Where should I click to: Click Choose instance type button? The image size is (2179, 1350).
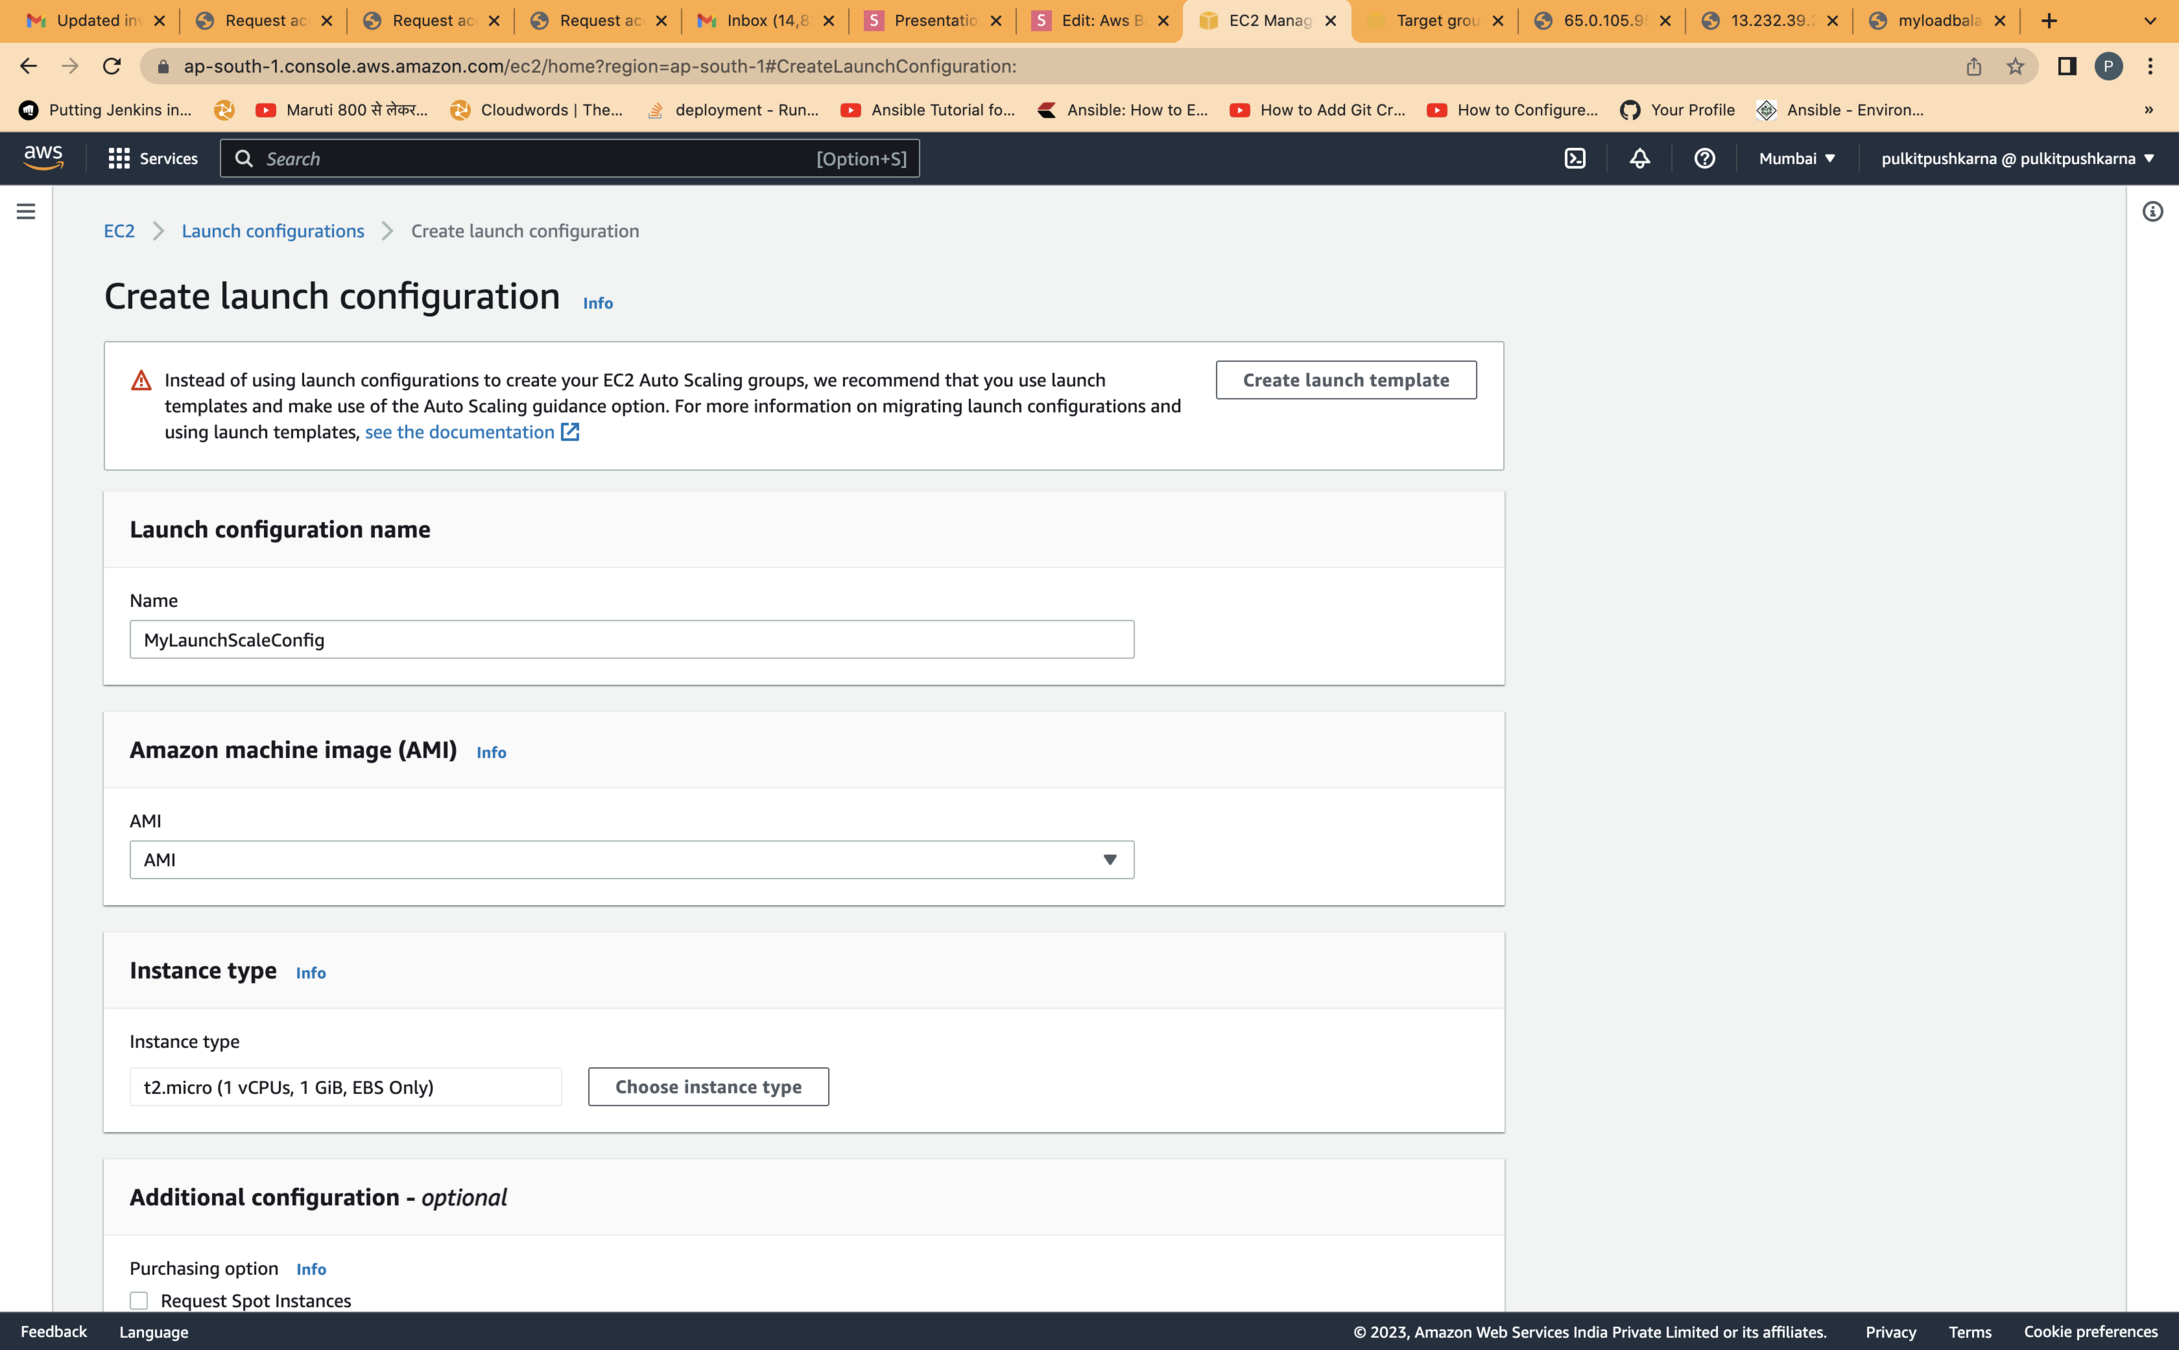tap(708, 1087)
